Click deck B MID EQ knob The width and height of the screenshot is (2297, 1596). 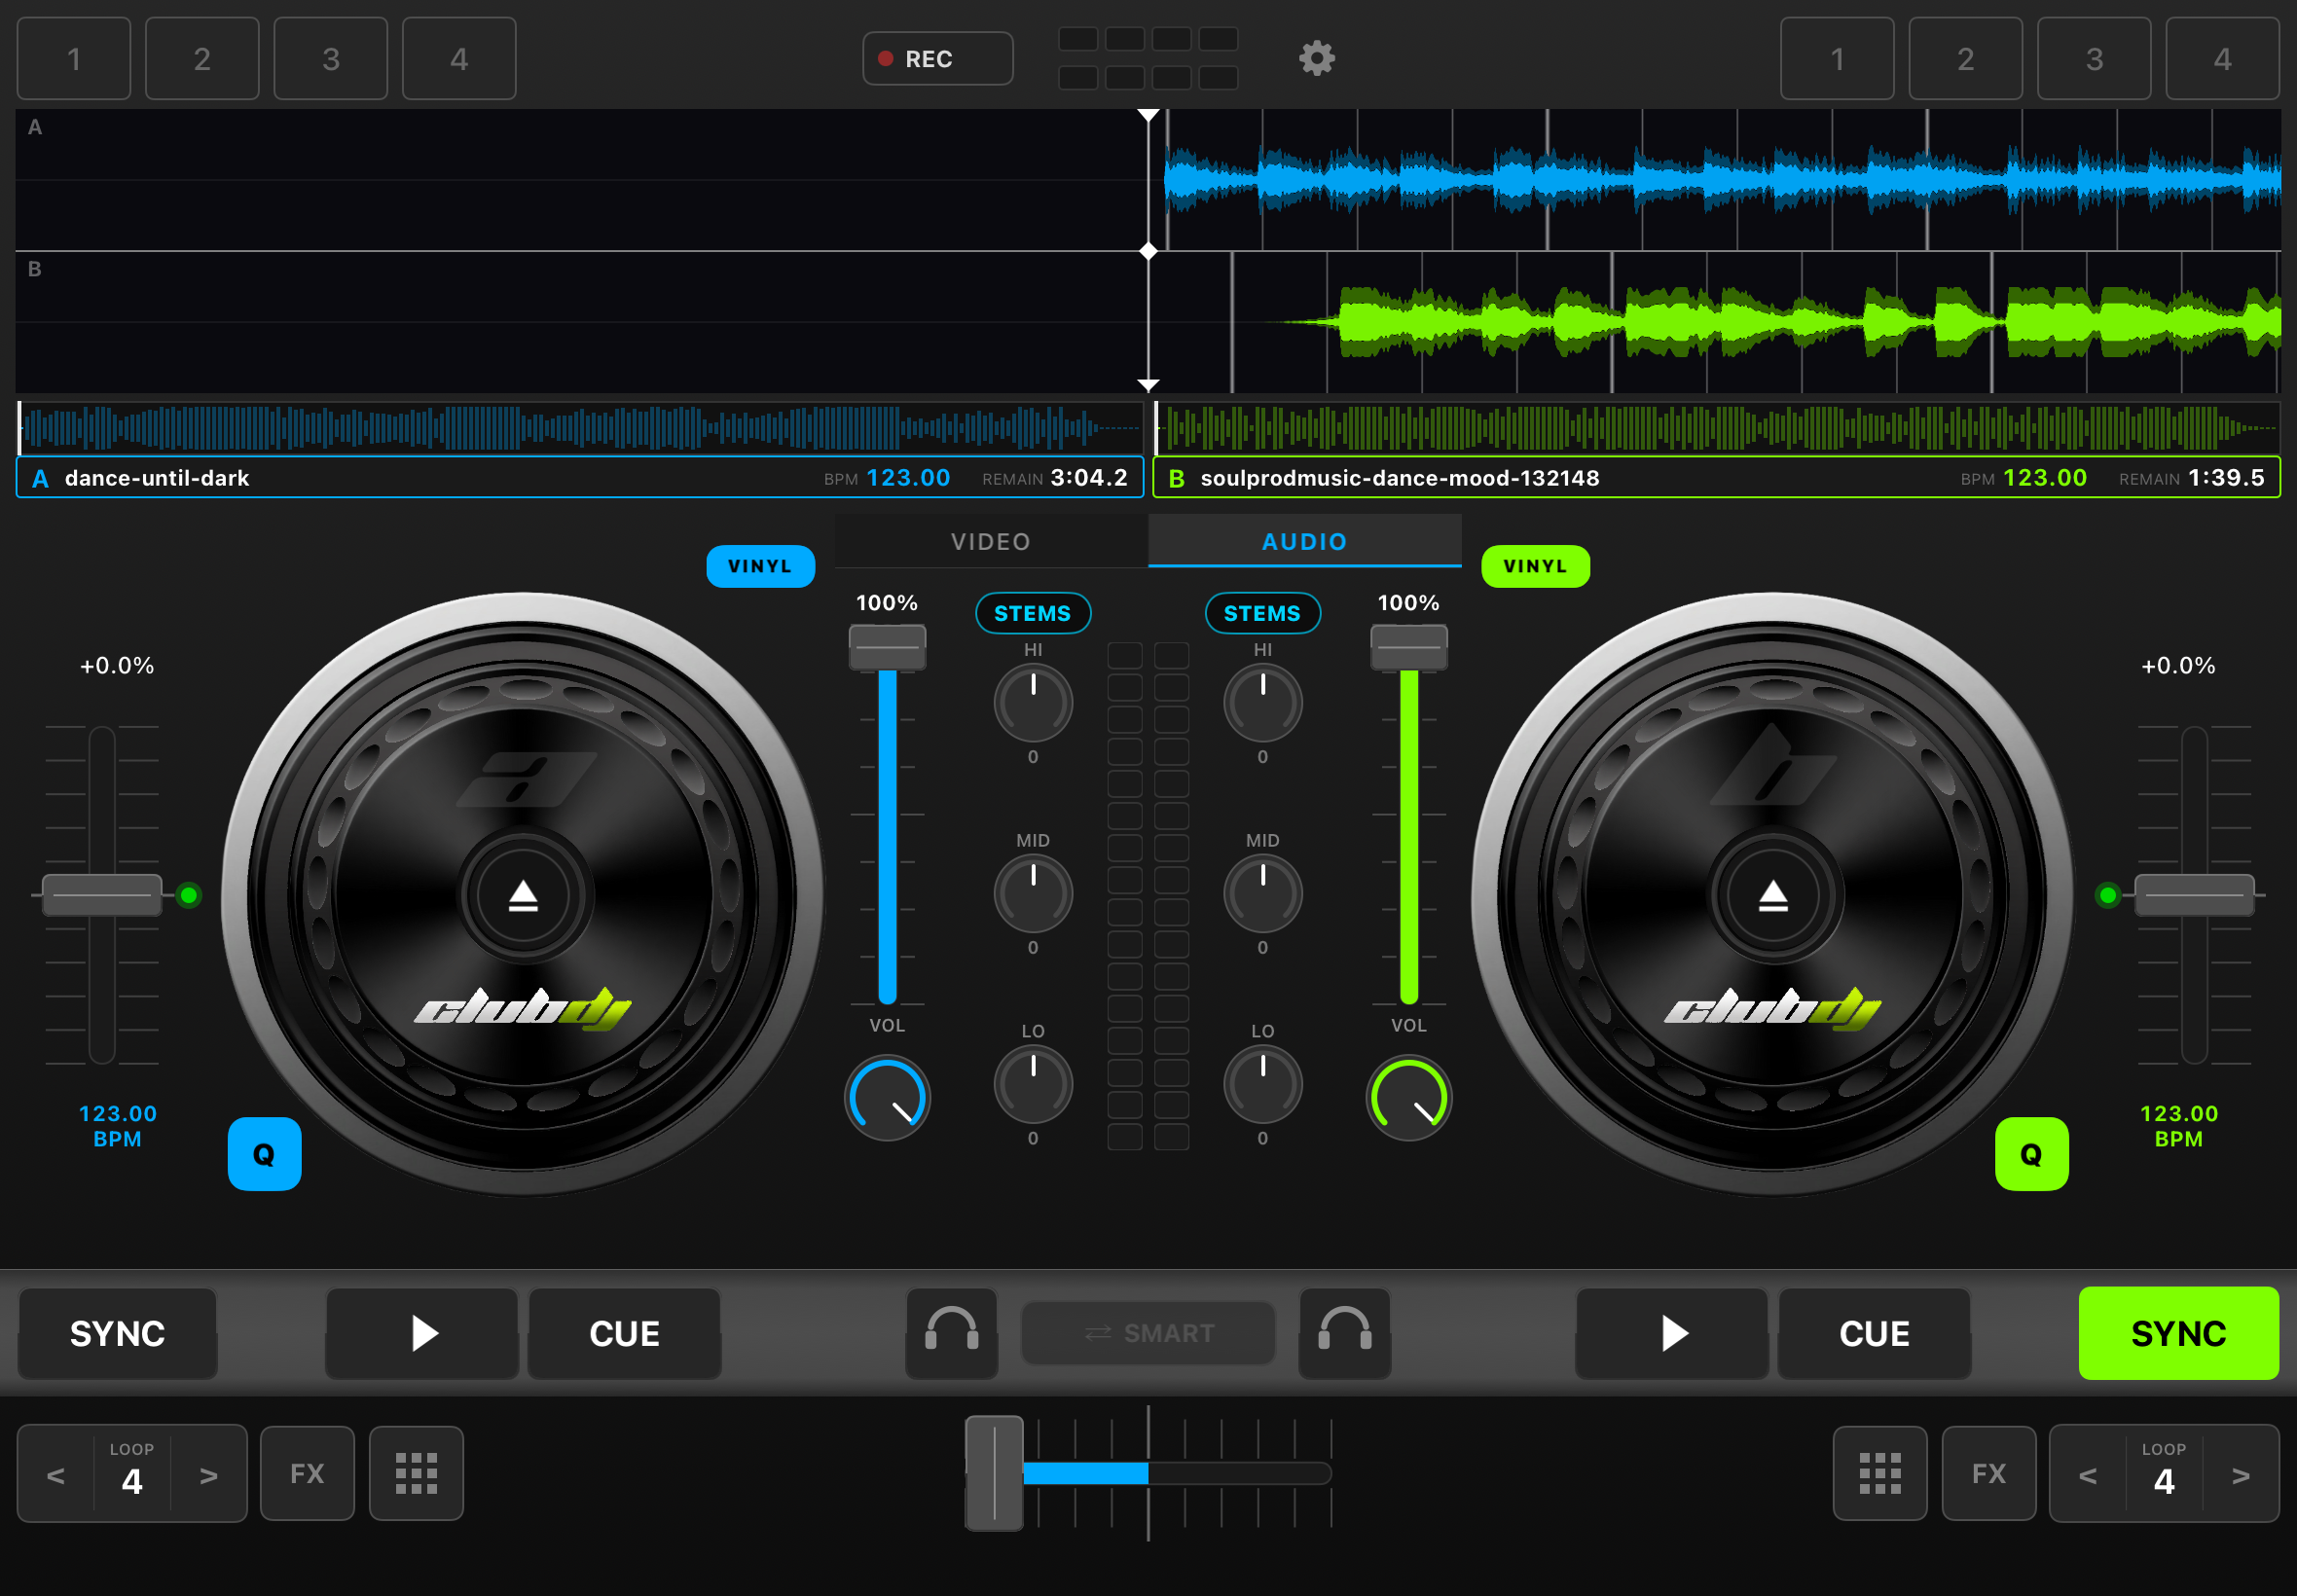pyautogui.click(x=1262, y=893)
